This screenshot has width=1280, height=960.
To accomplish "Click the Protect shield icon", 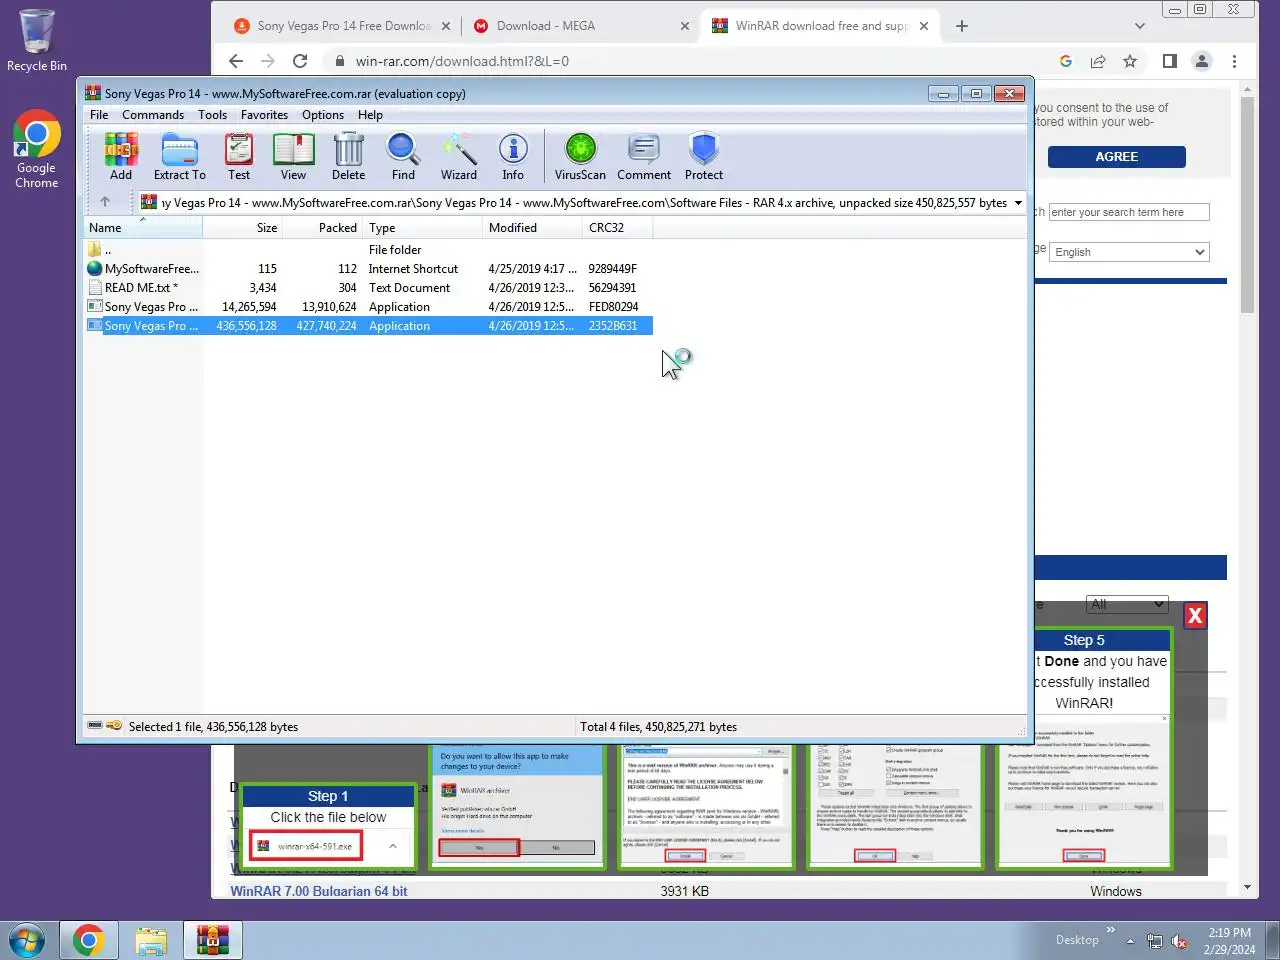I will tap(704, 157).
